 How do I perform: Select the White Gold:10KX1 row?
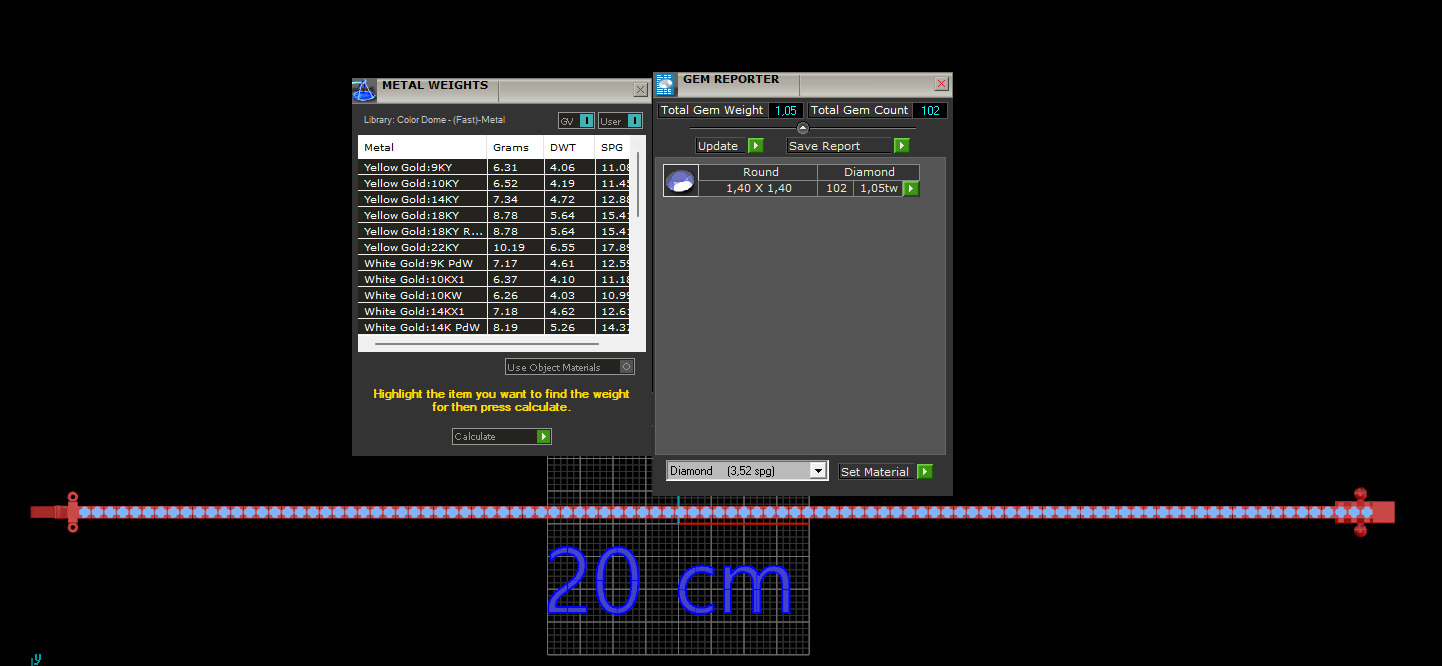494,279
